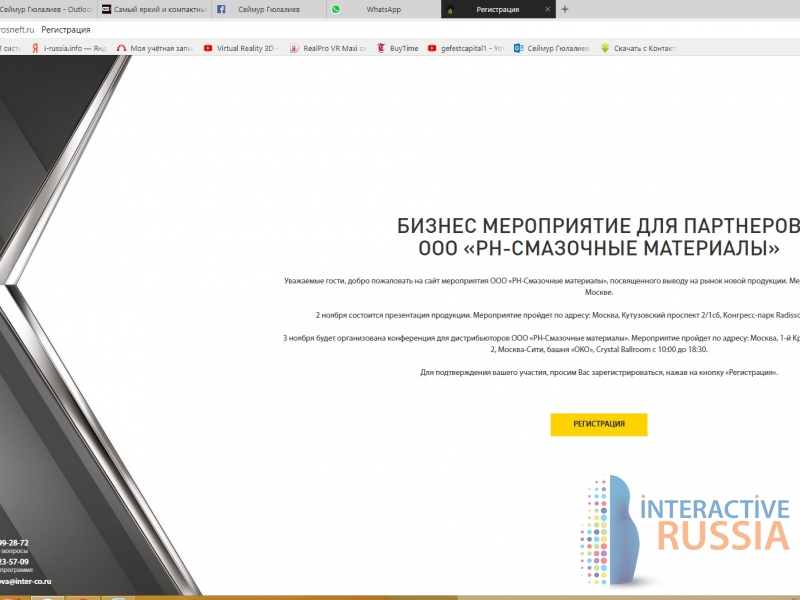This screenshot has height=600, width=800.
Task: Click the '3 ноября будет организована конференция' paragraph
Action: (541, 343)
